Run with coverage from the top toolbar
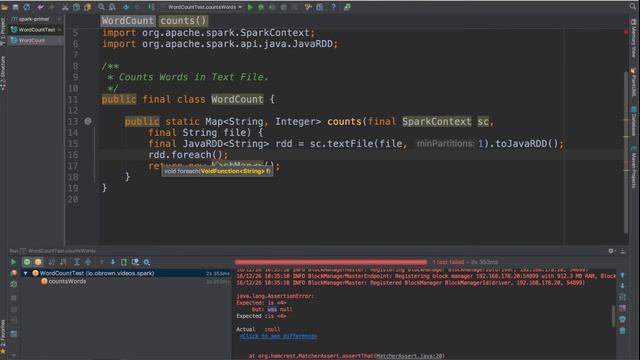Screen dimensions: 640x360 272,7
